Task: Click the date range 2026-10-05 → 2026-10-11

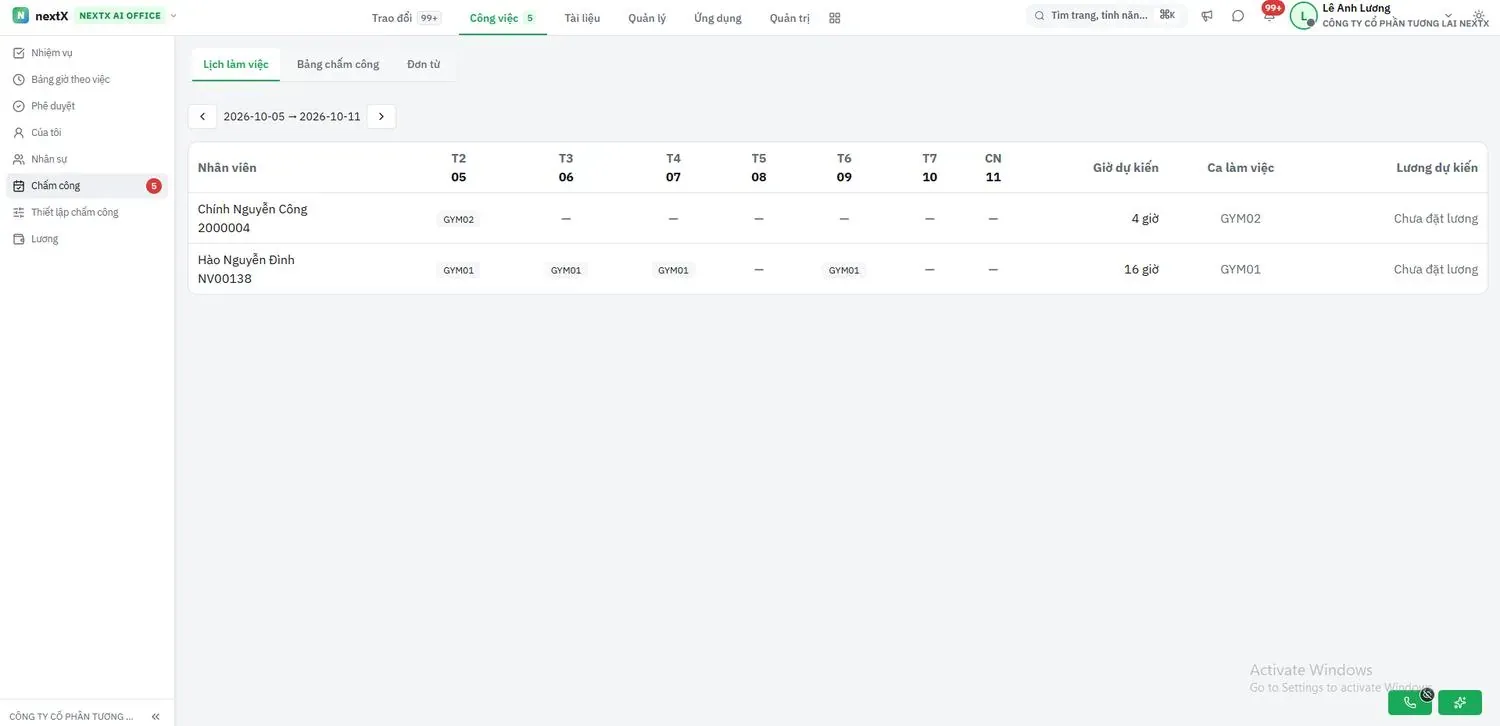Action: point(292,117)
